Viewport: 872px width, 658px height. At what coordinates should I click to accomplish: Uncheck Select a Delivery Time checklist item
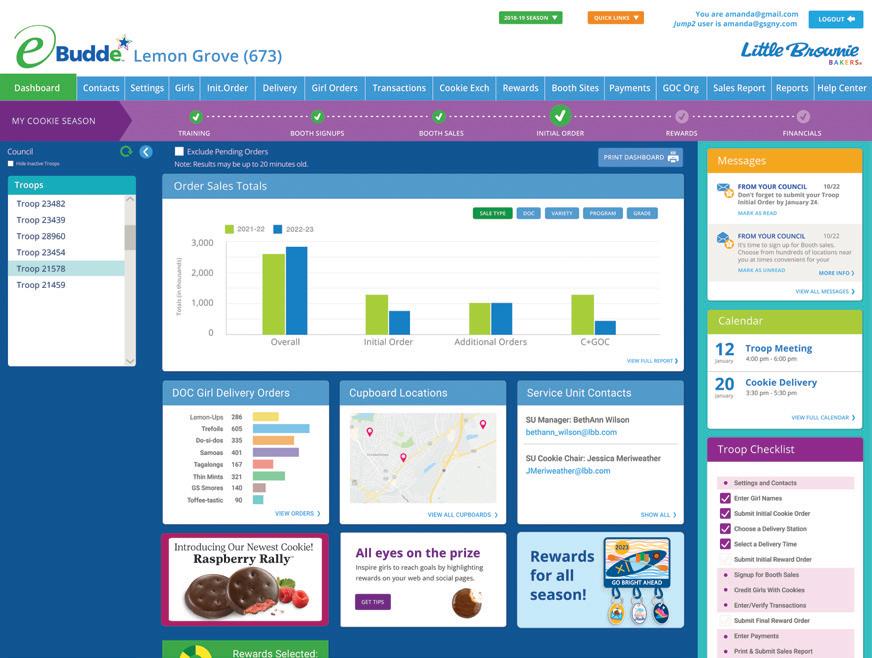tap(725, 544)
